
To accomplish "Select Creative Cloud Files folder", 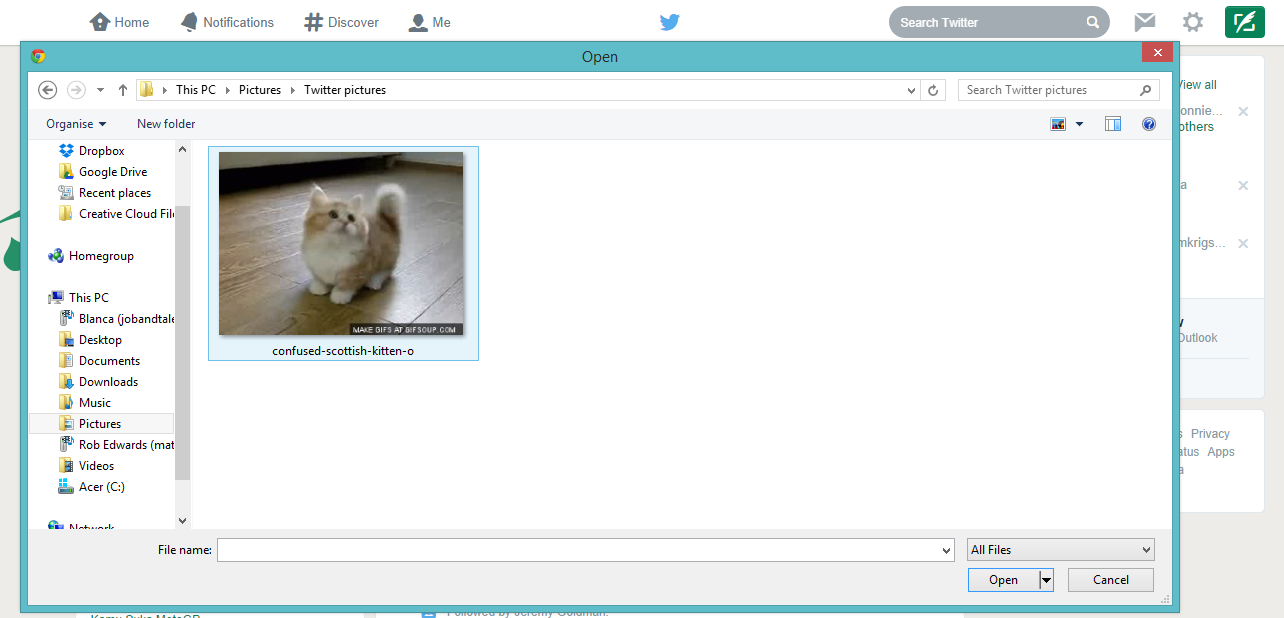I will pyautogui.click(x=115, y=214).
